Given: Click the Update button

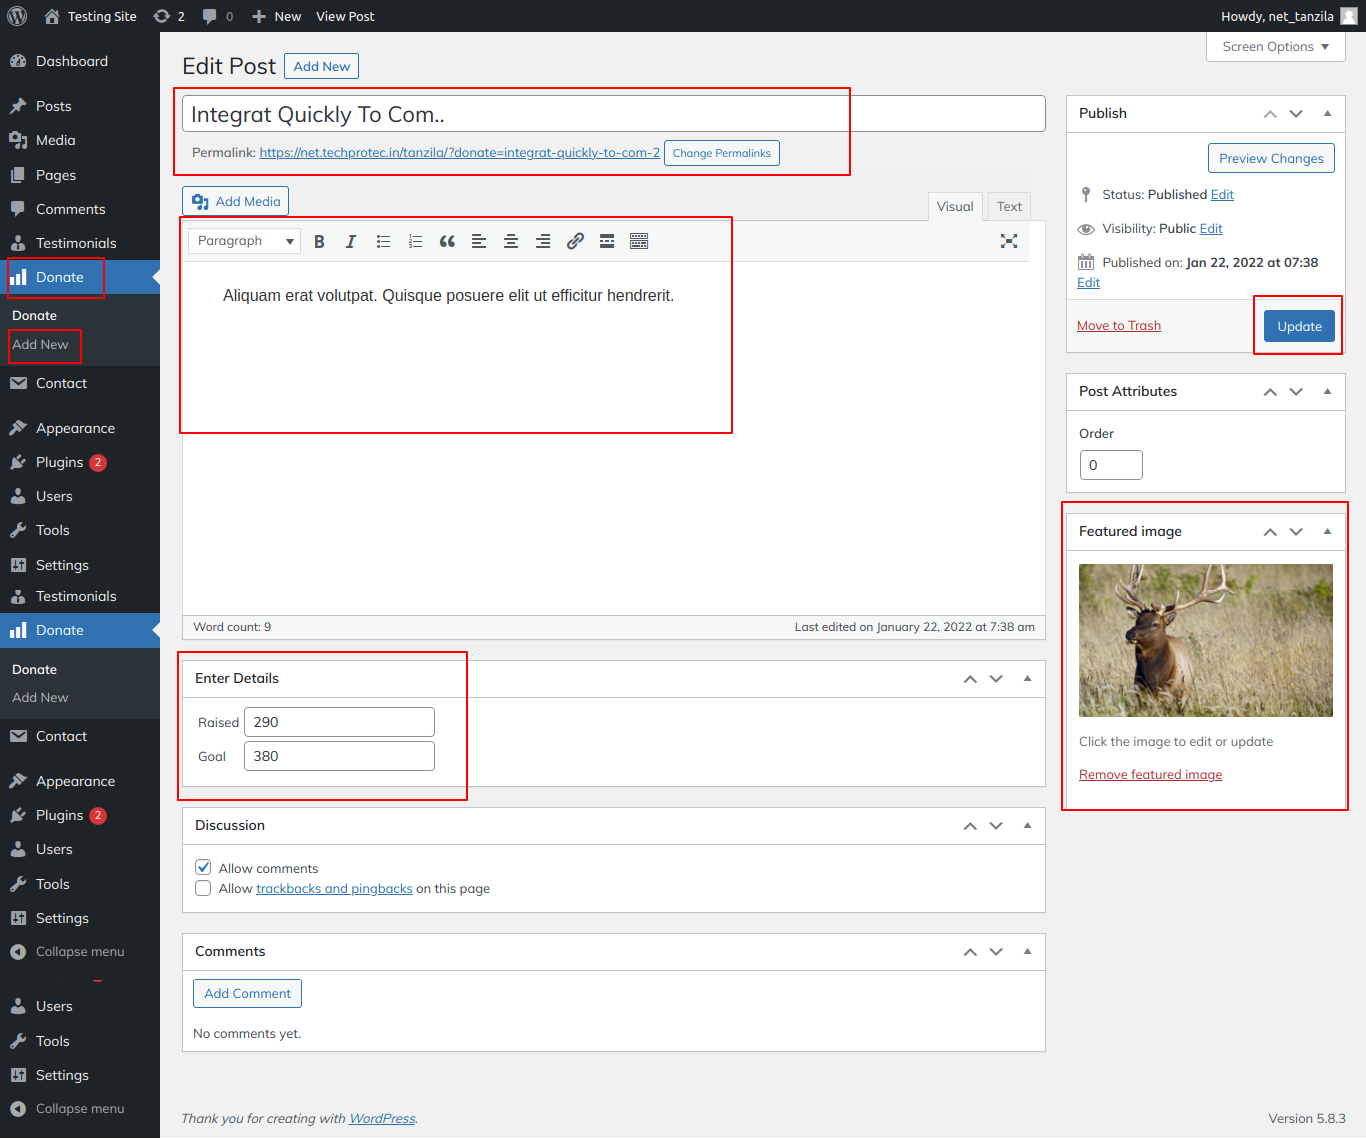Looking at the screenshot, I should click(x=1299, y=326).
